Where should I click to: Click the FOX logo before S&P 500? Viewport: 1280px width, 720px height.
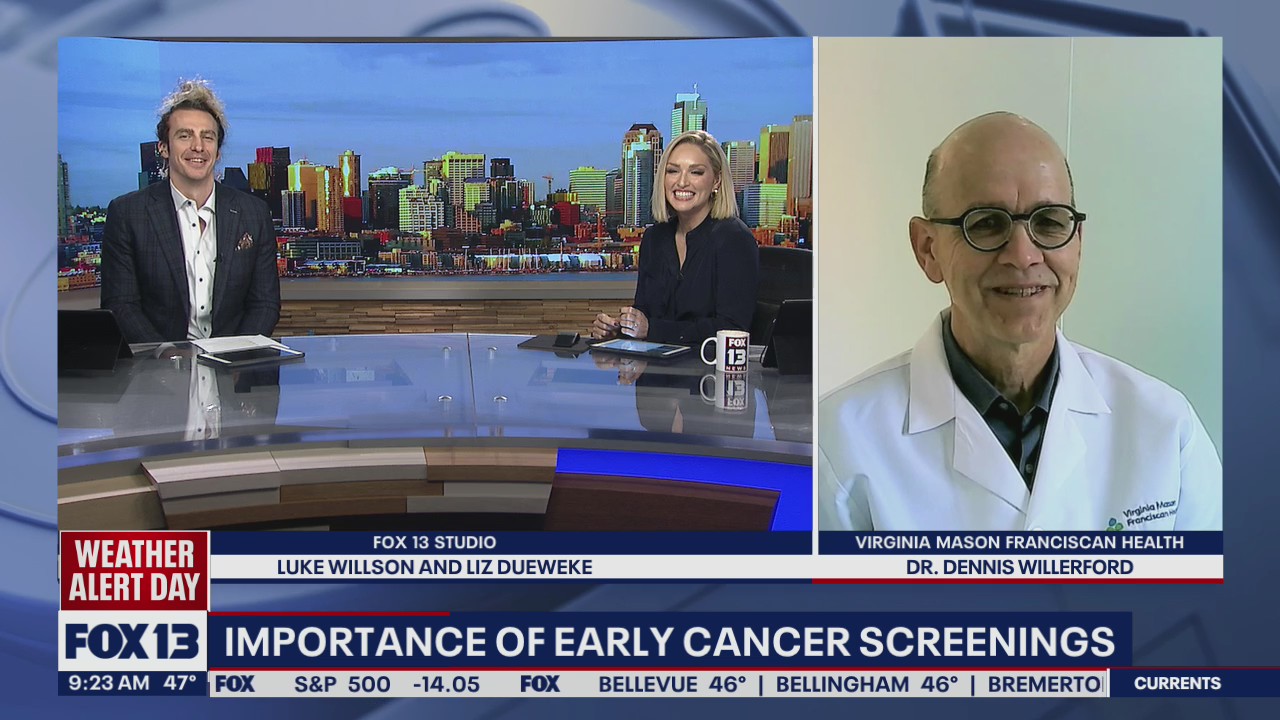236,684
